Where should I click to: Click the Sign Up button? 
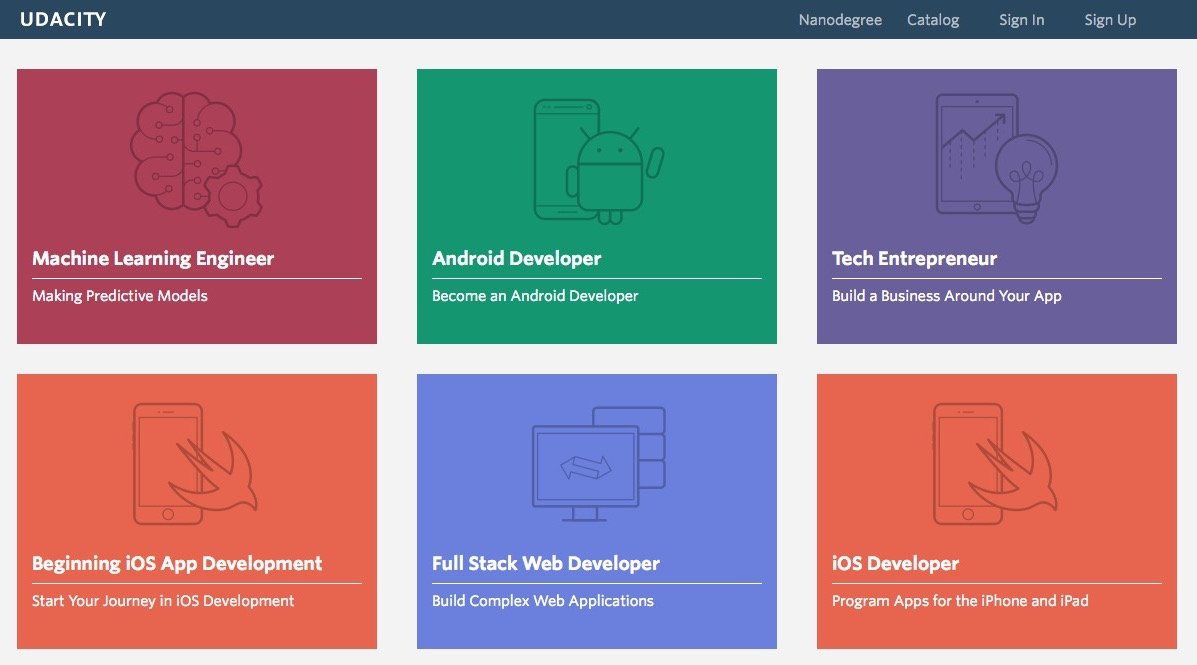(1110, 20)
